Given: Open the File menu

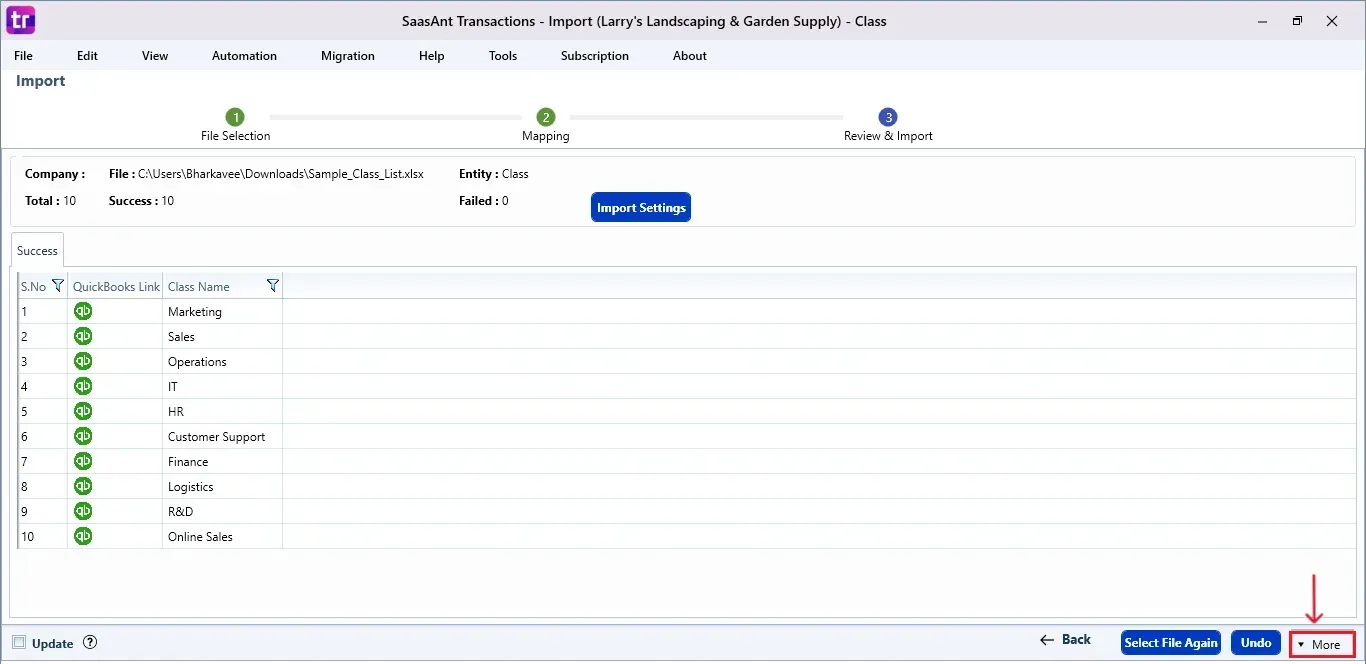Looking at the screenshot, I should (x=23, y=56).
